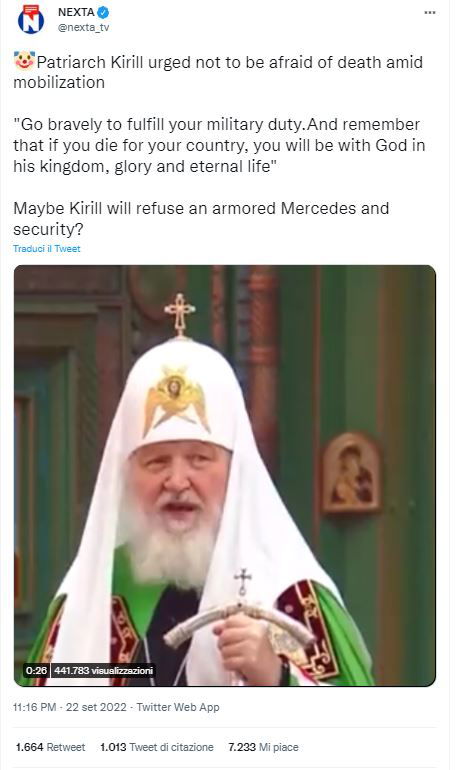Viewport: 455px width, 770px height.
Task: Show the 7.233 Mi piace likes list
Action: pos(263,747)
